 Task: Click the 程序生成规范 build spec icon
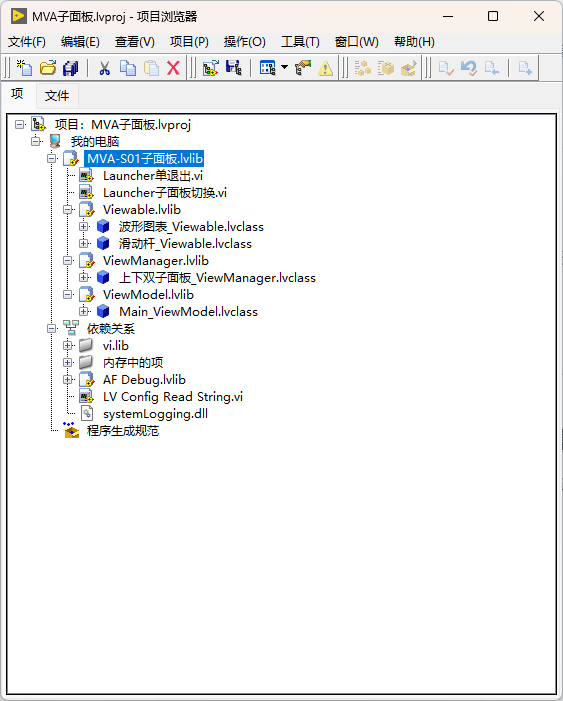71,430
